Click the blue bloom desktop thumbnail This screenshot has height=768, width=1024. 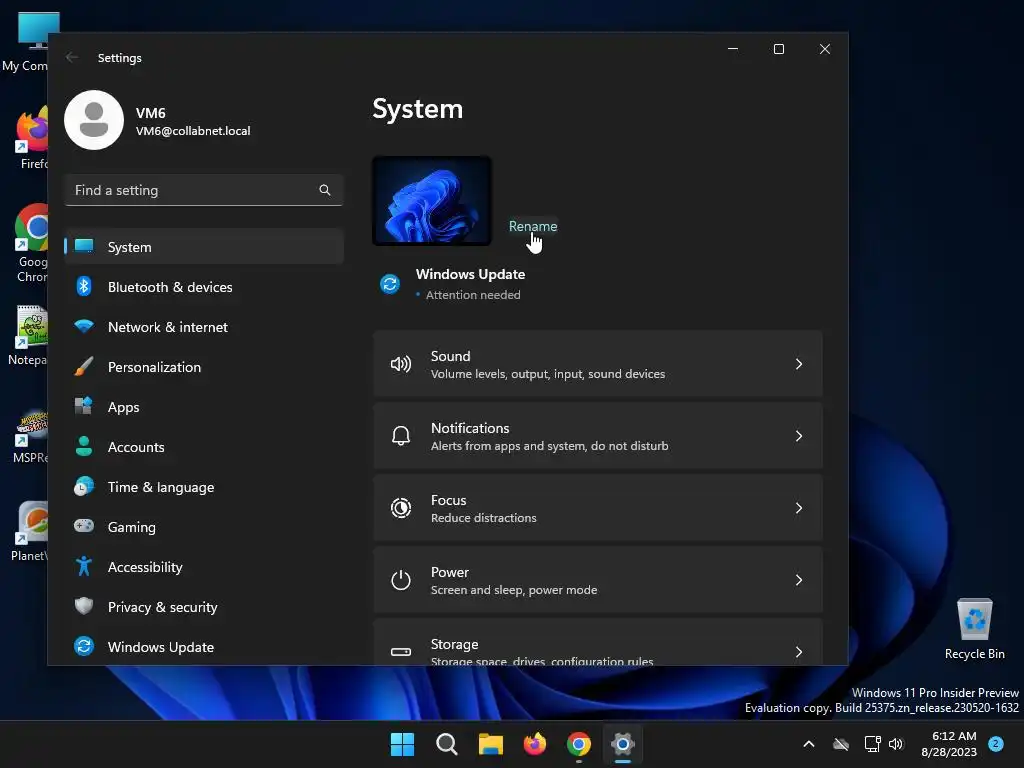pyautogui.click(x=432, y=200)
